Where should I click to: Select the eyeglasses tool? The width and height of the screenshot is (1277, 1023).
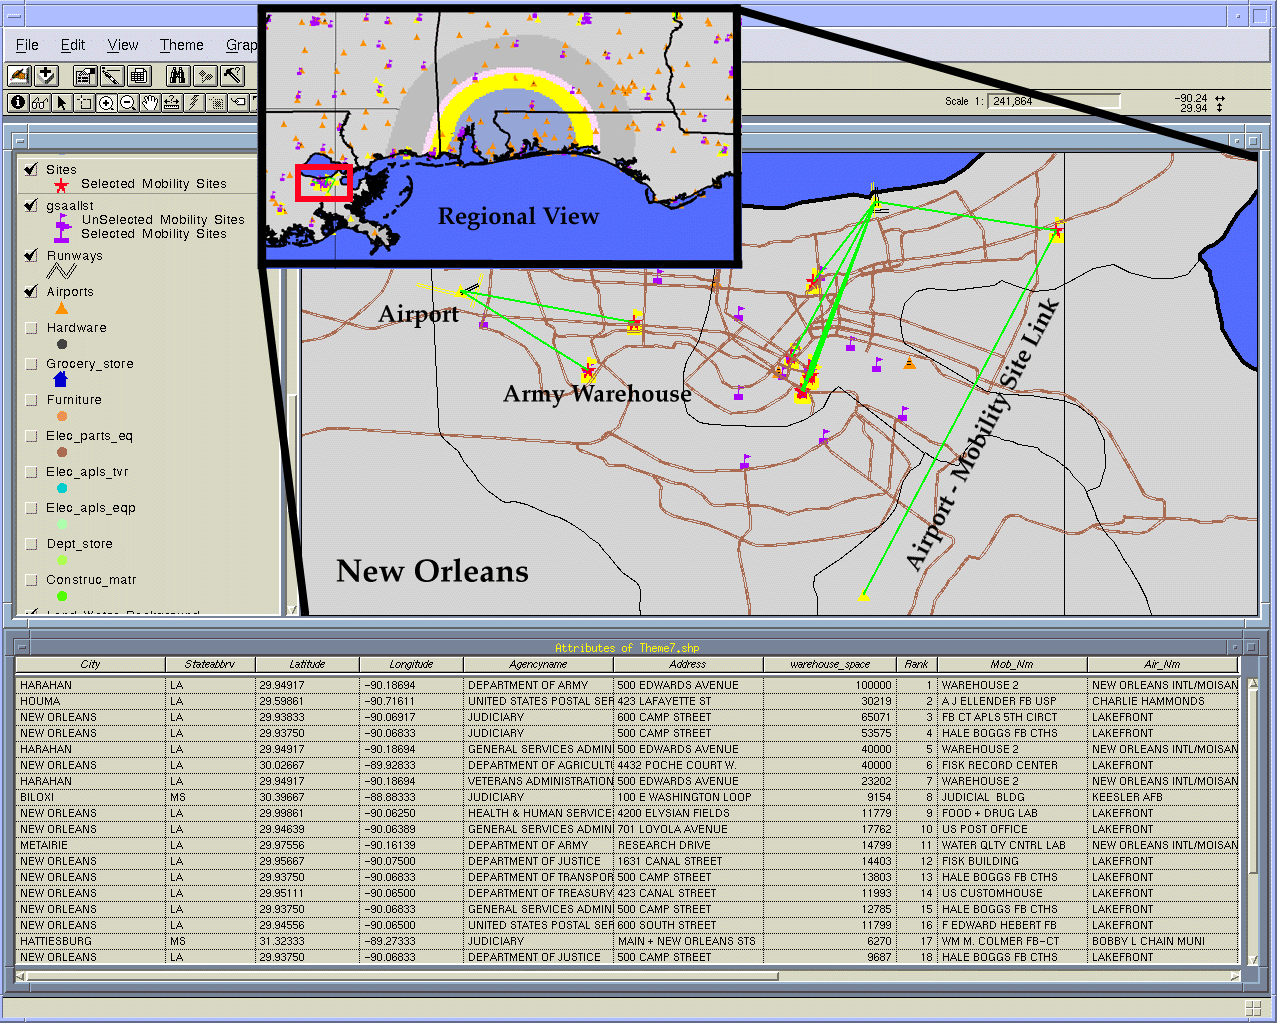(40, 102)
